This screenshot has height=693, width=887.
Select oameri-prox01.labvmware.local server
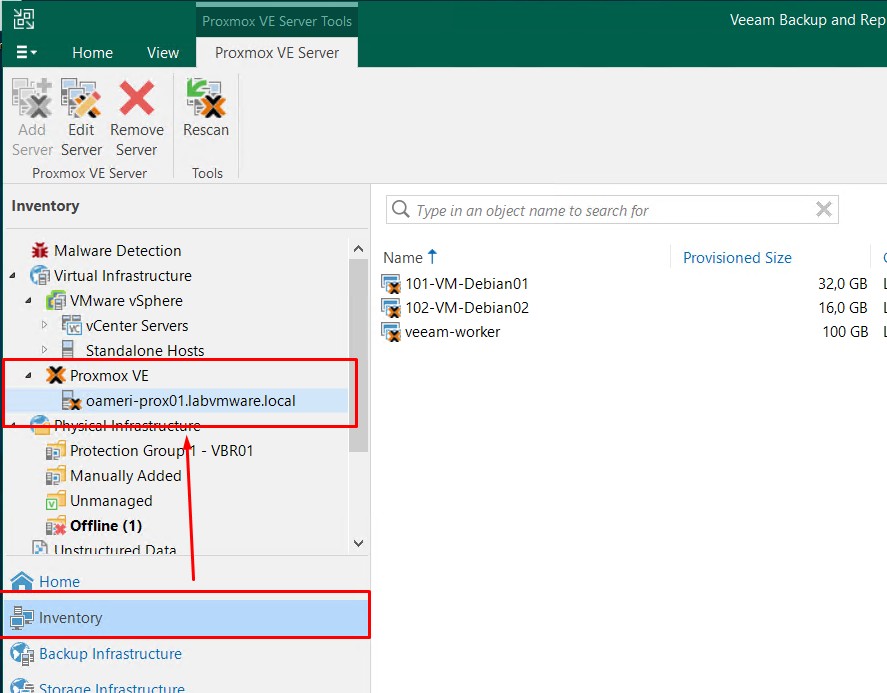[x=190, y=401]
